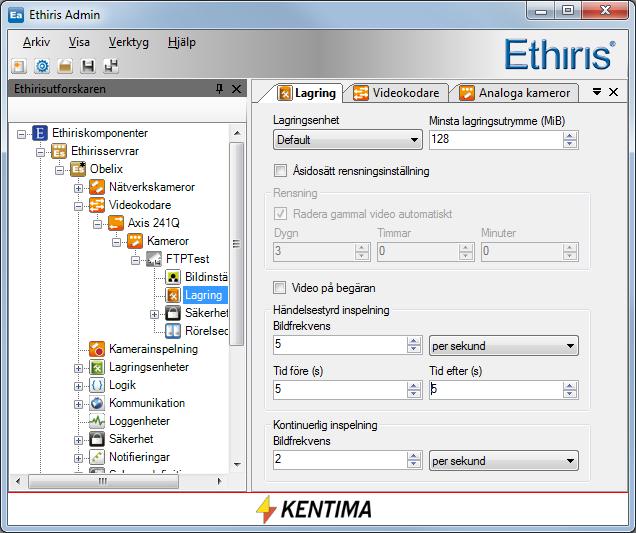636x533 pixels.
Task: Click the Bildinställningar icon in tree
Action: (173, 277)
